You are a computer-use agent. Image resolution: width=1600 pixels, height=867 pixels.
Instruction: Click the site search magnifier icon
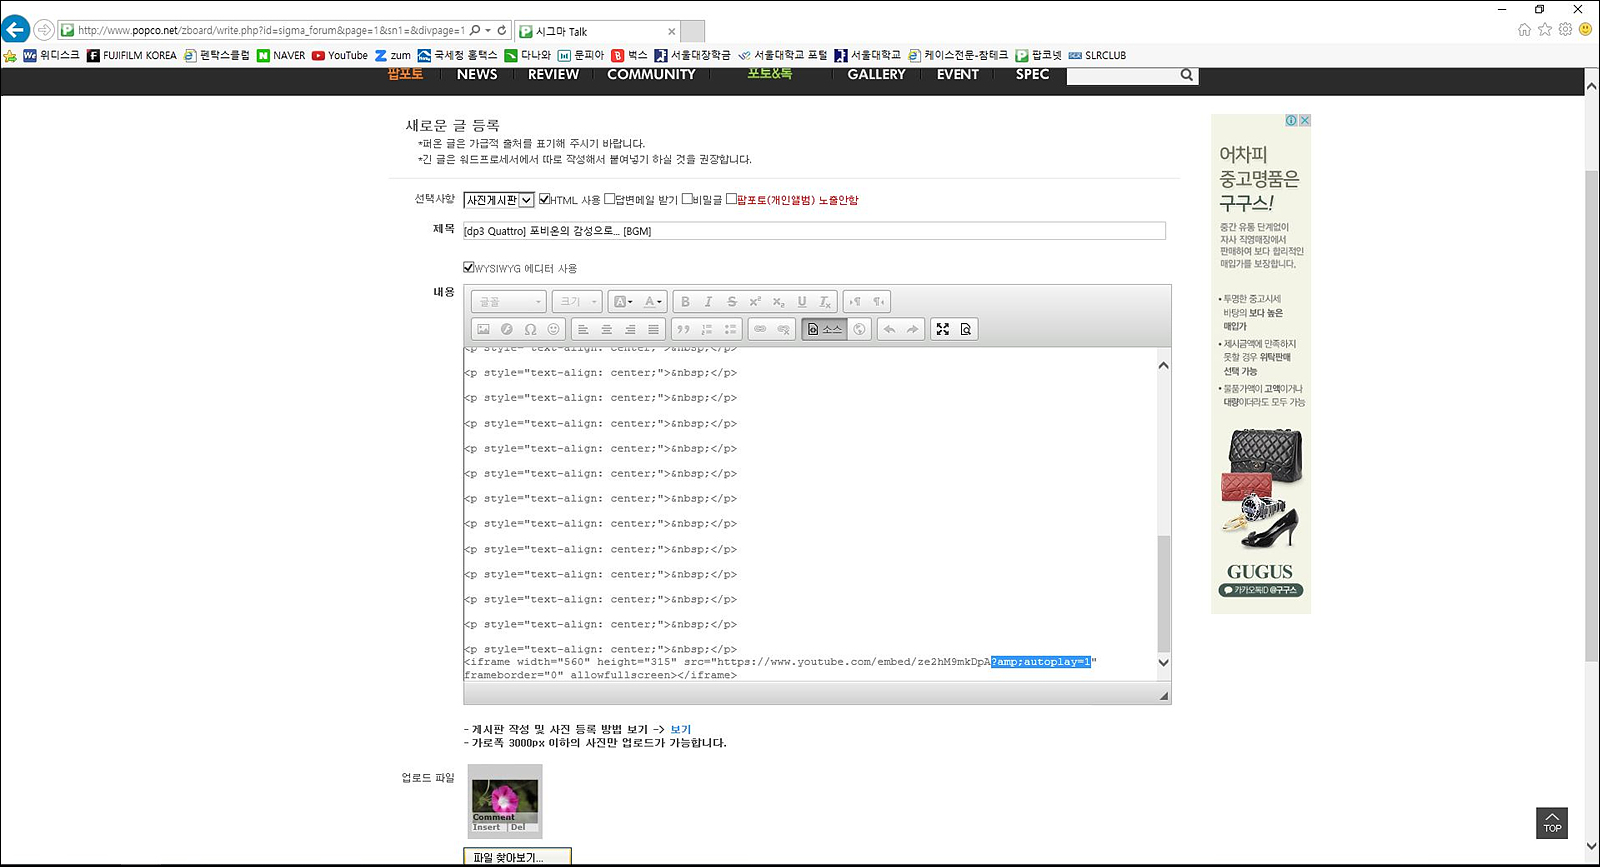point(1186,75)
